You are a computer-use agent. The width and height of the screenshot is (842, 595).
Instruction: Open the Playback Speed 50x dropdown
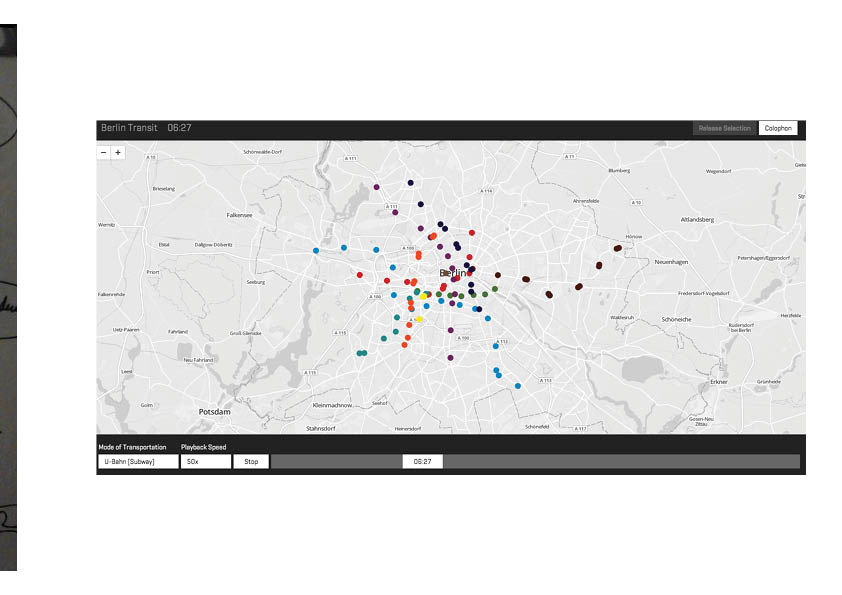205,462
